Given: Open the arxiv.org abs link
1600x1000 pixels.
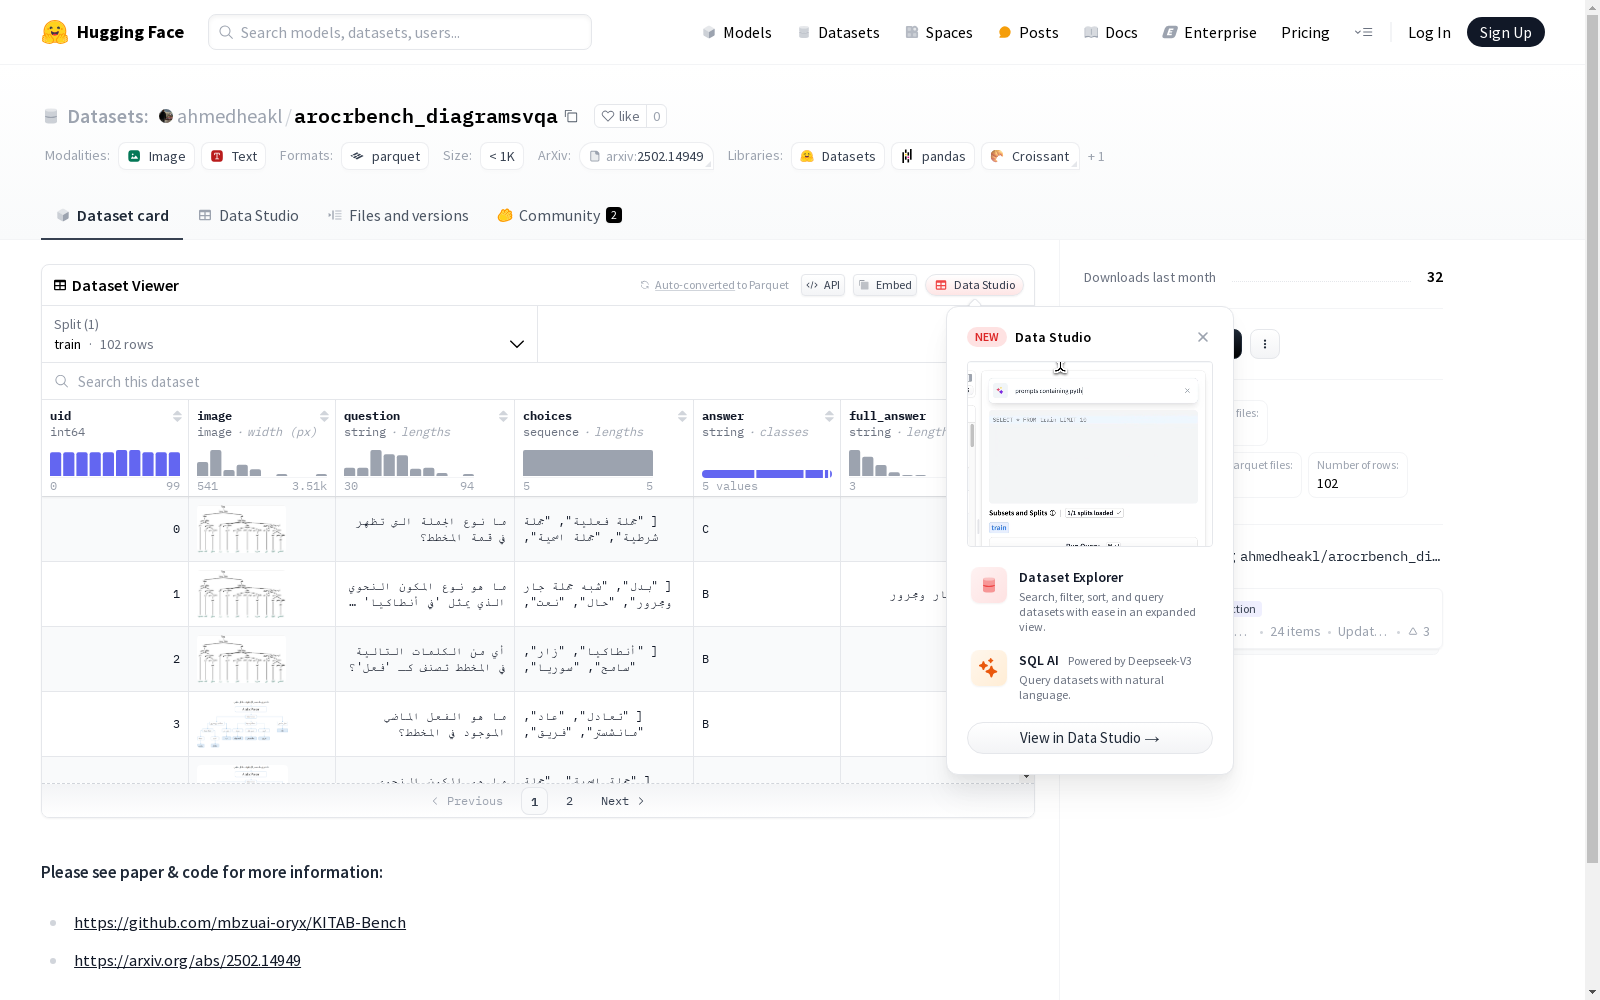Looking at the screenshot, I should 187,960.
